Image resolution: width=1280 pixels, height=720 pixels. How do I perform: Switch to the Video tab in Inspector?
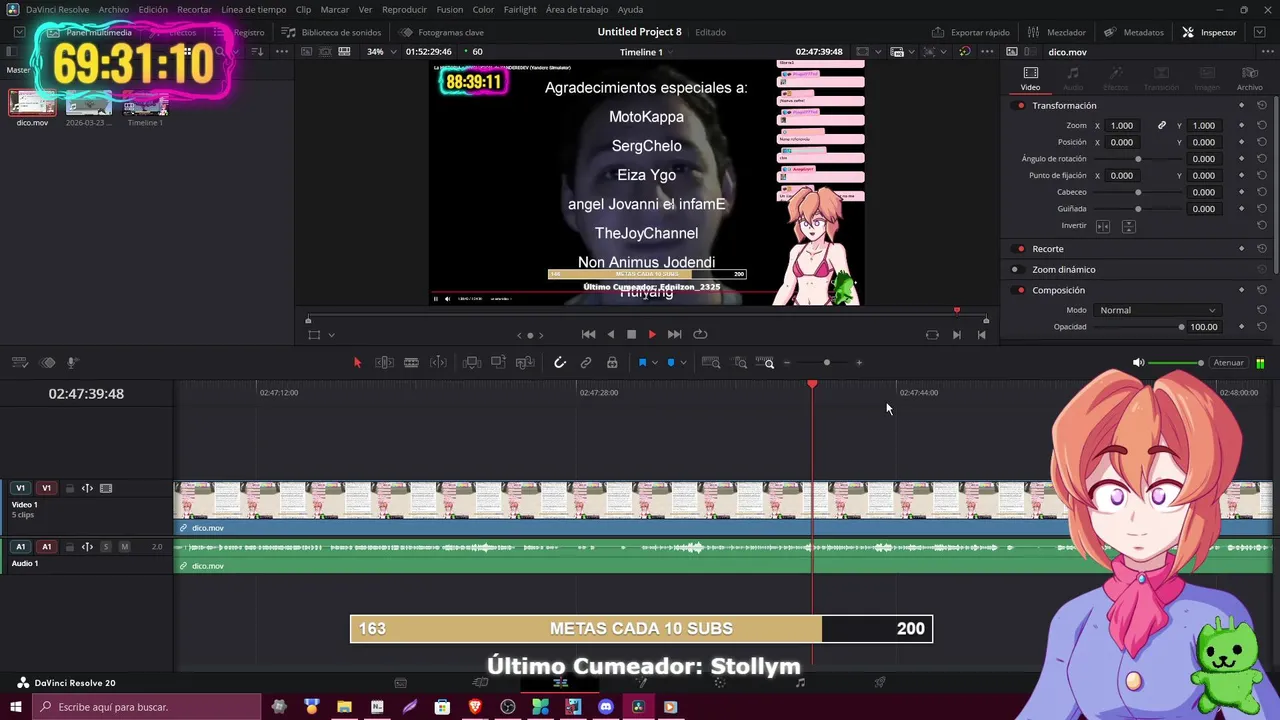coord(1030,79)
